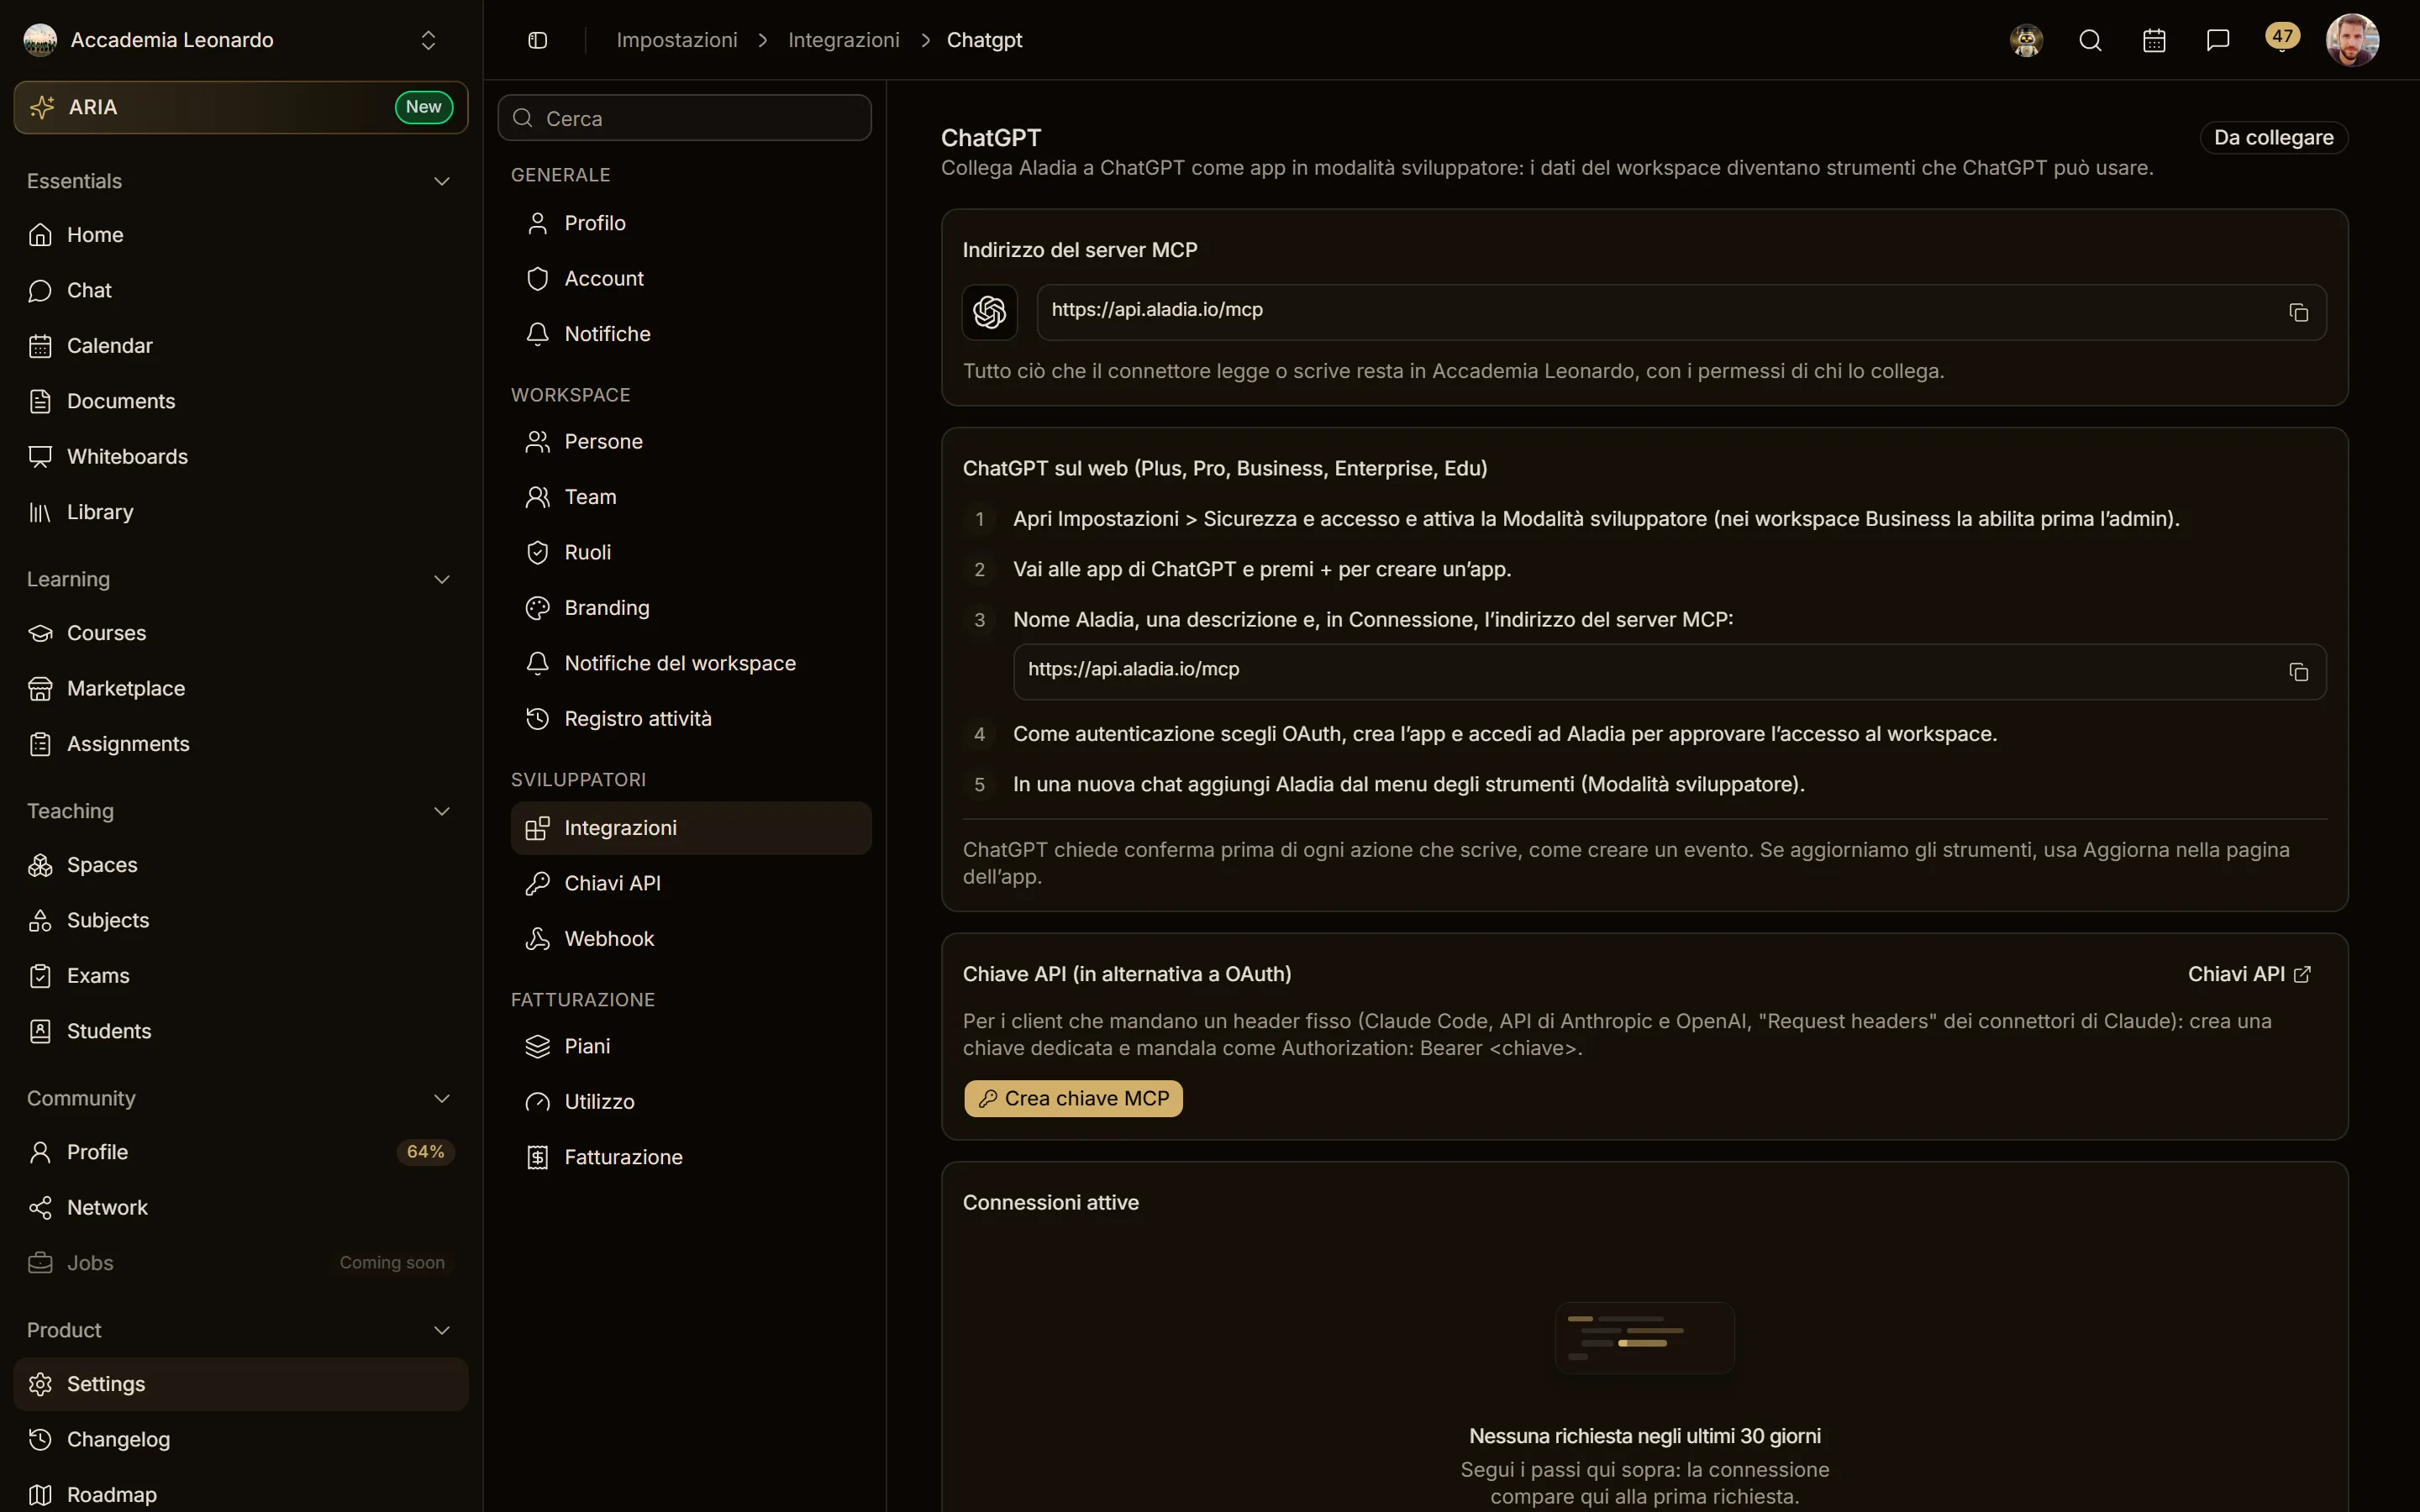Open Spaces under Teaching
The width and height of the screenshot is (2420, 1512).
coord(241,865)
